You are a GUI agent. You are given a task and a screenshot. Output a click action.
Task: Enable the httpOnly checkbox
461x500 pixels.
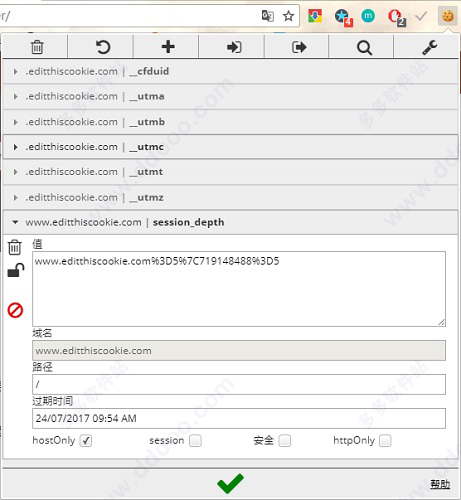pyautogui.click(x=385, y=441)
